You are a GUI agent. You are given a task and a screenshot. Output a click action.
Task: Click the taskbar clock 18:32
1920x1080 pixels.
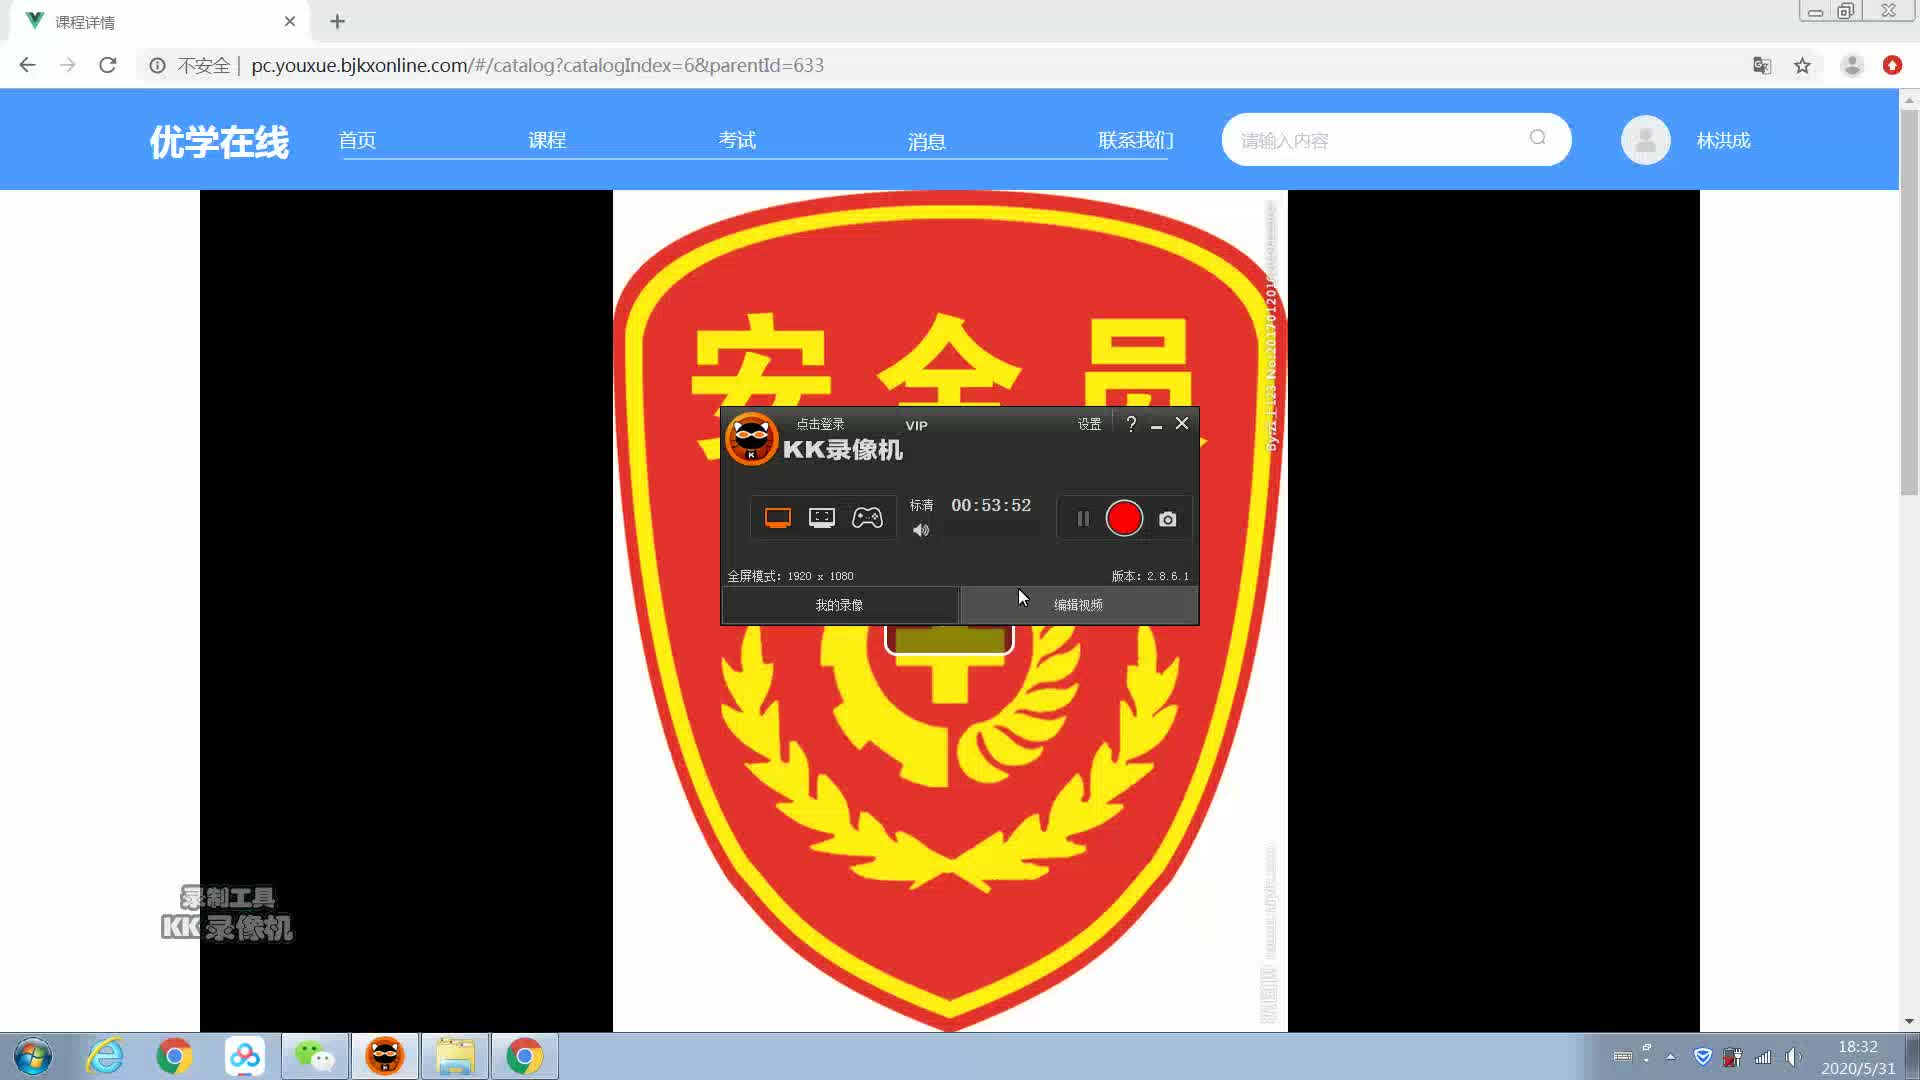(1857, 1047)
